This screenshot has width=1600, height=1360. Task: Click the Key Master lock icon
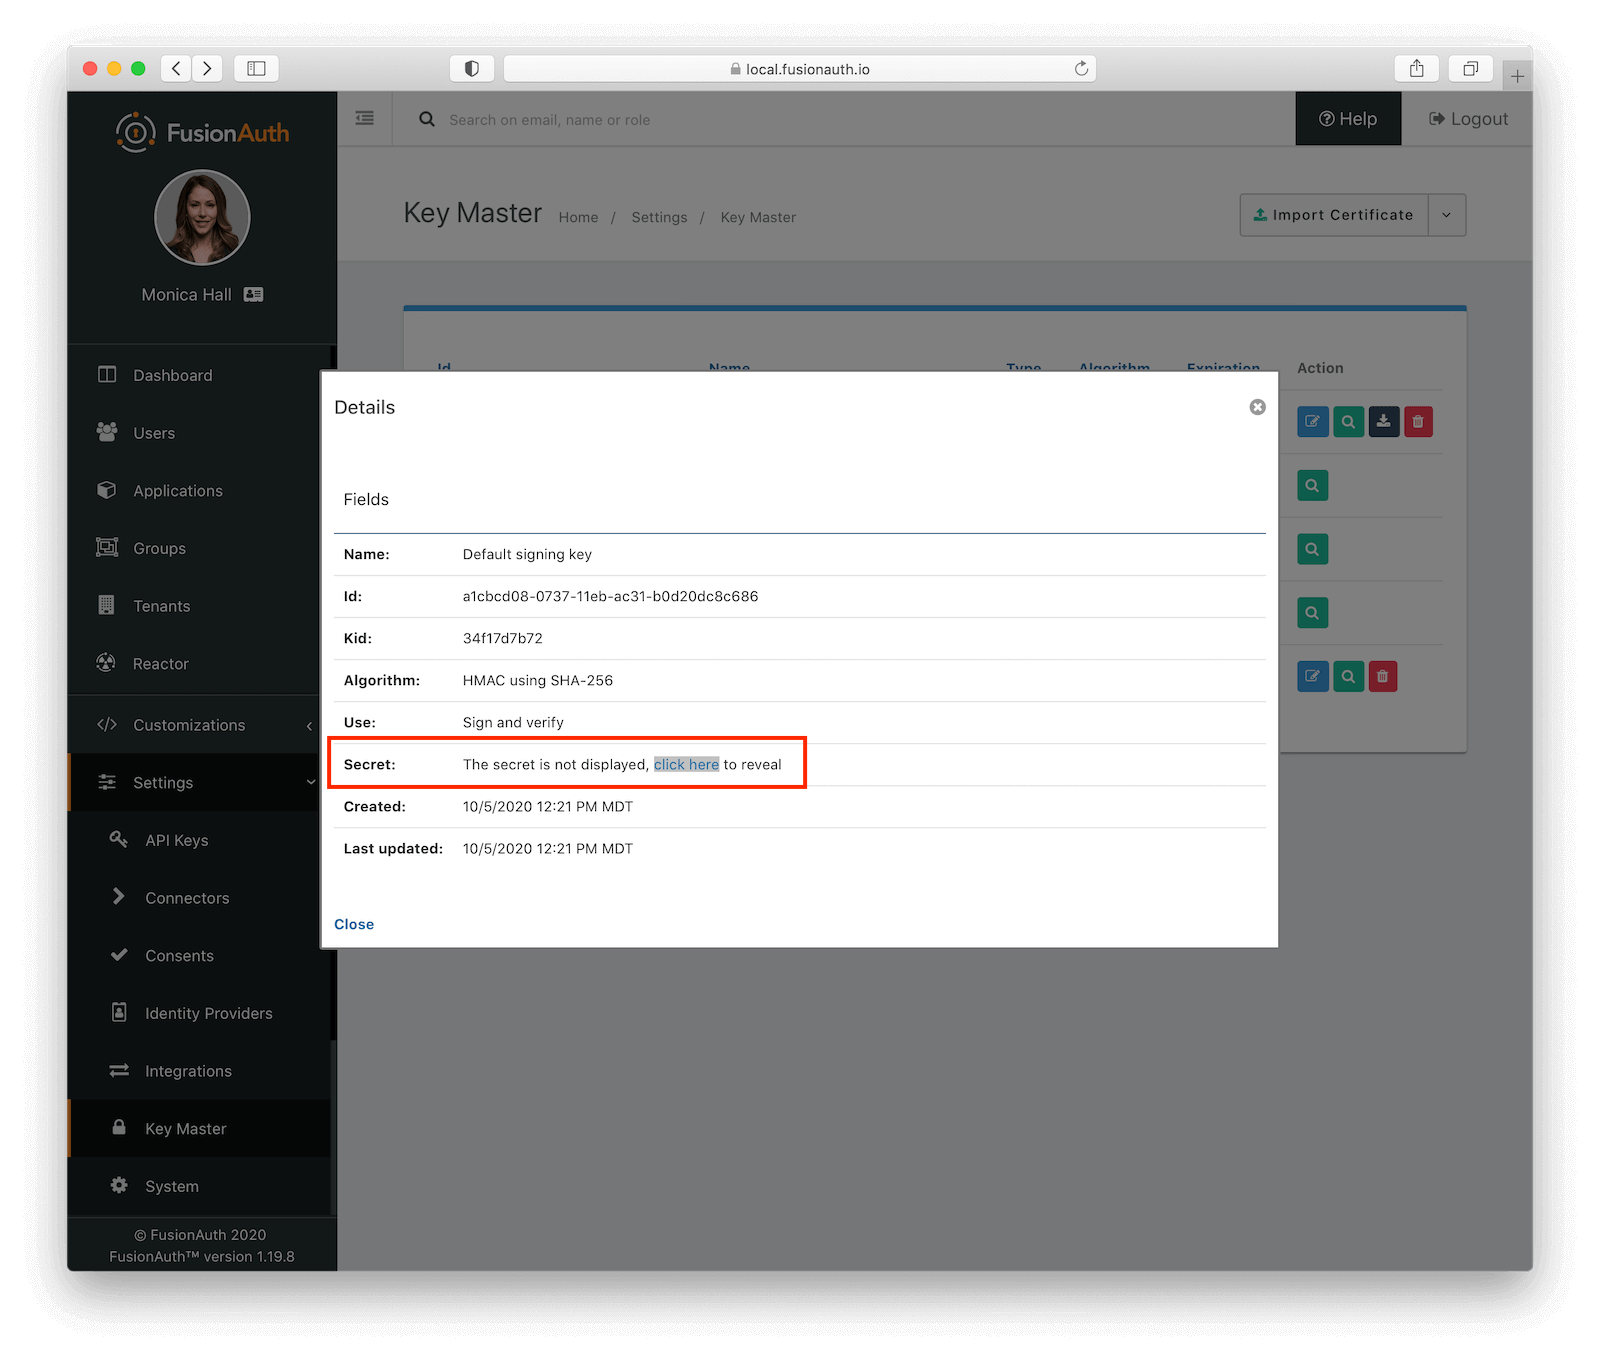click(119, 1127)
